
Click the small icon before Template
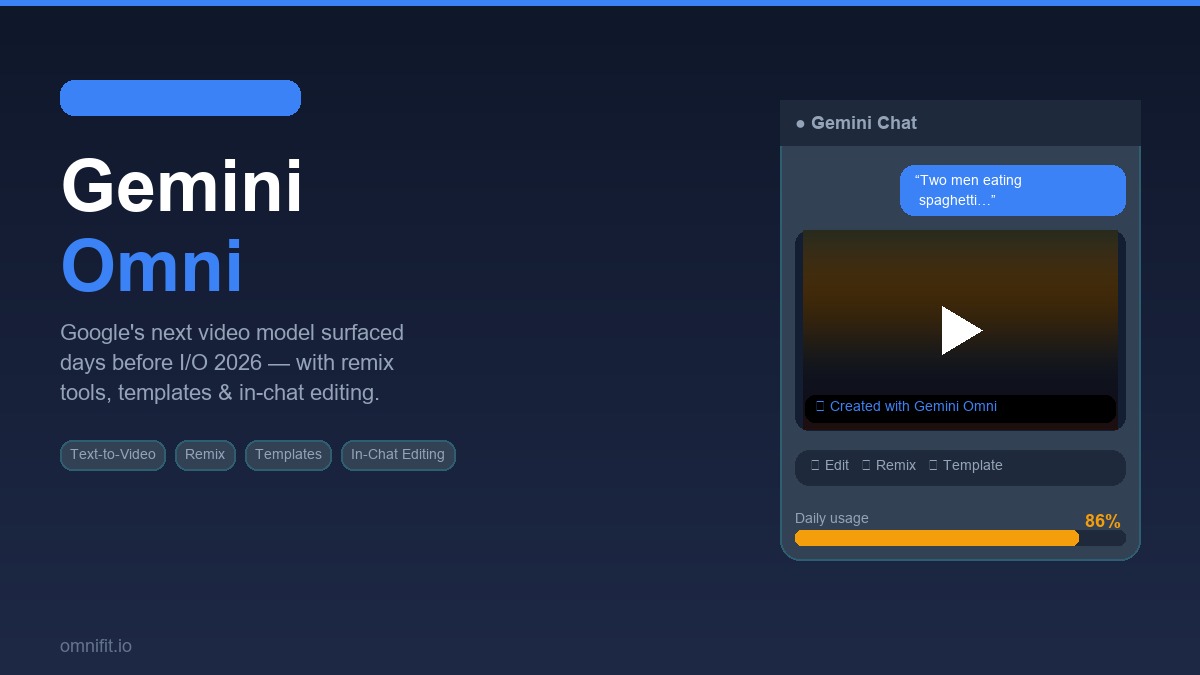click(x=933, y=465)
